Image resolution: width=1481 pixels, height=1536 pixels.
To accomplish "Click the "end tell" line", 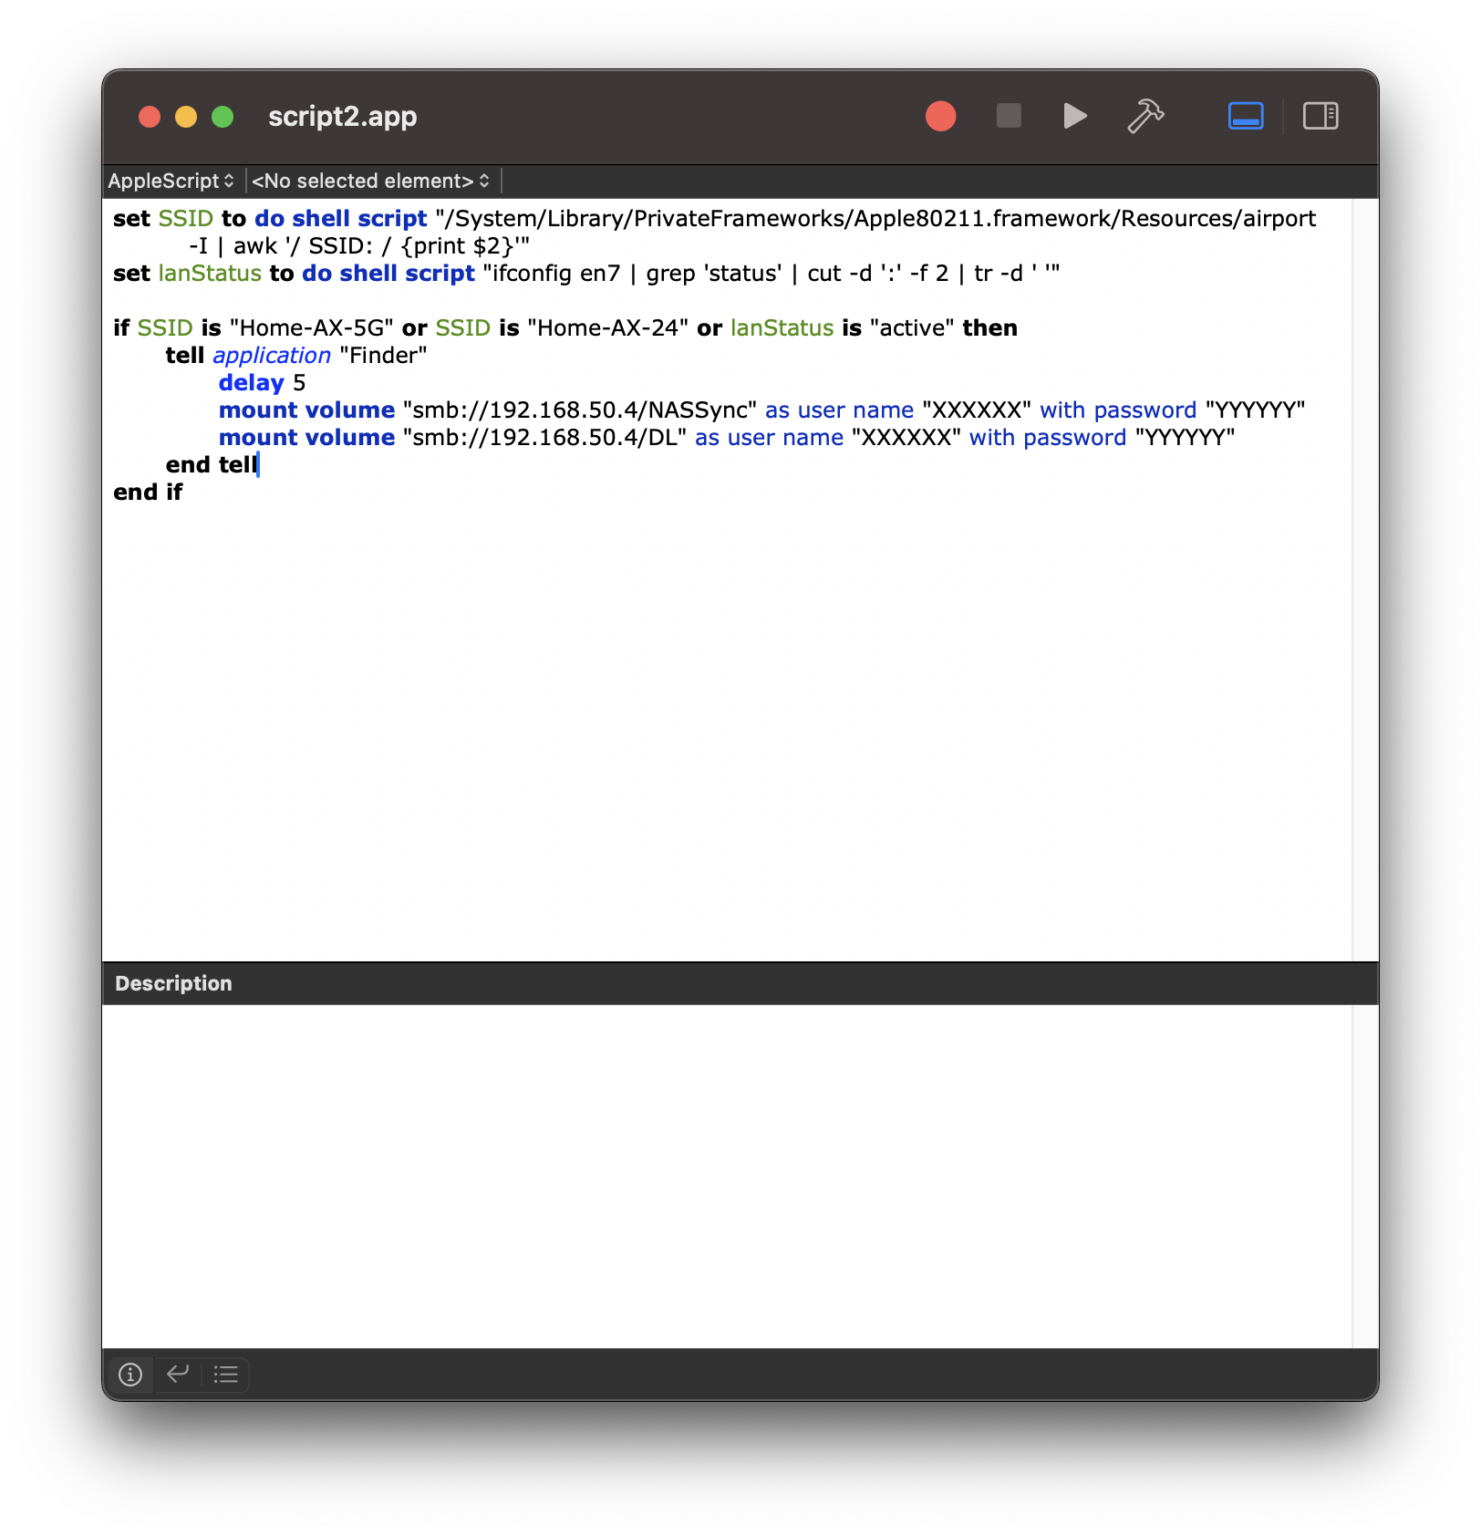I will pos(212,465).
